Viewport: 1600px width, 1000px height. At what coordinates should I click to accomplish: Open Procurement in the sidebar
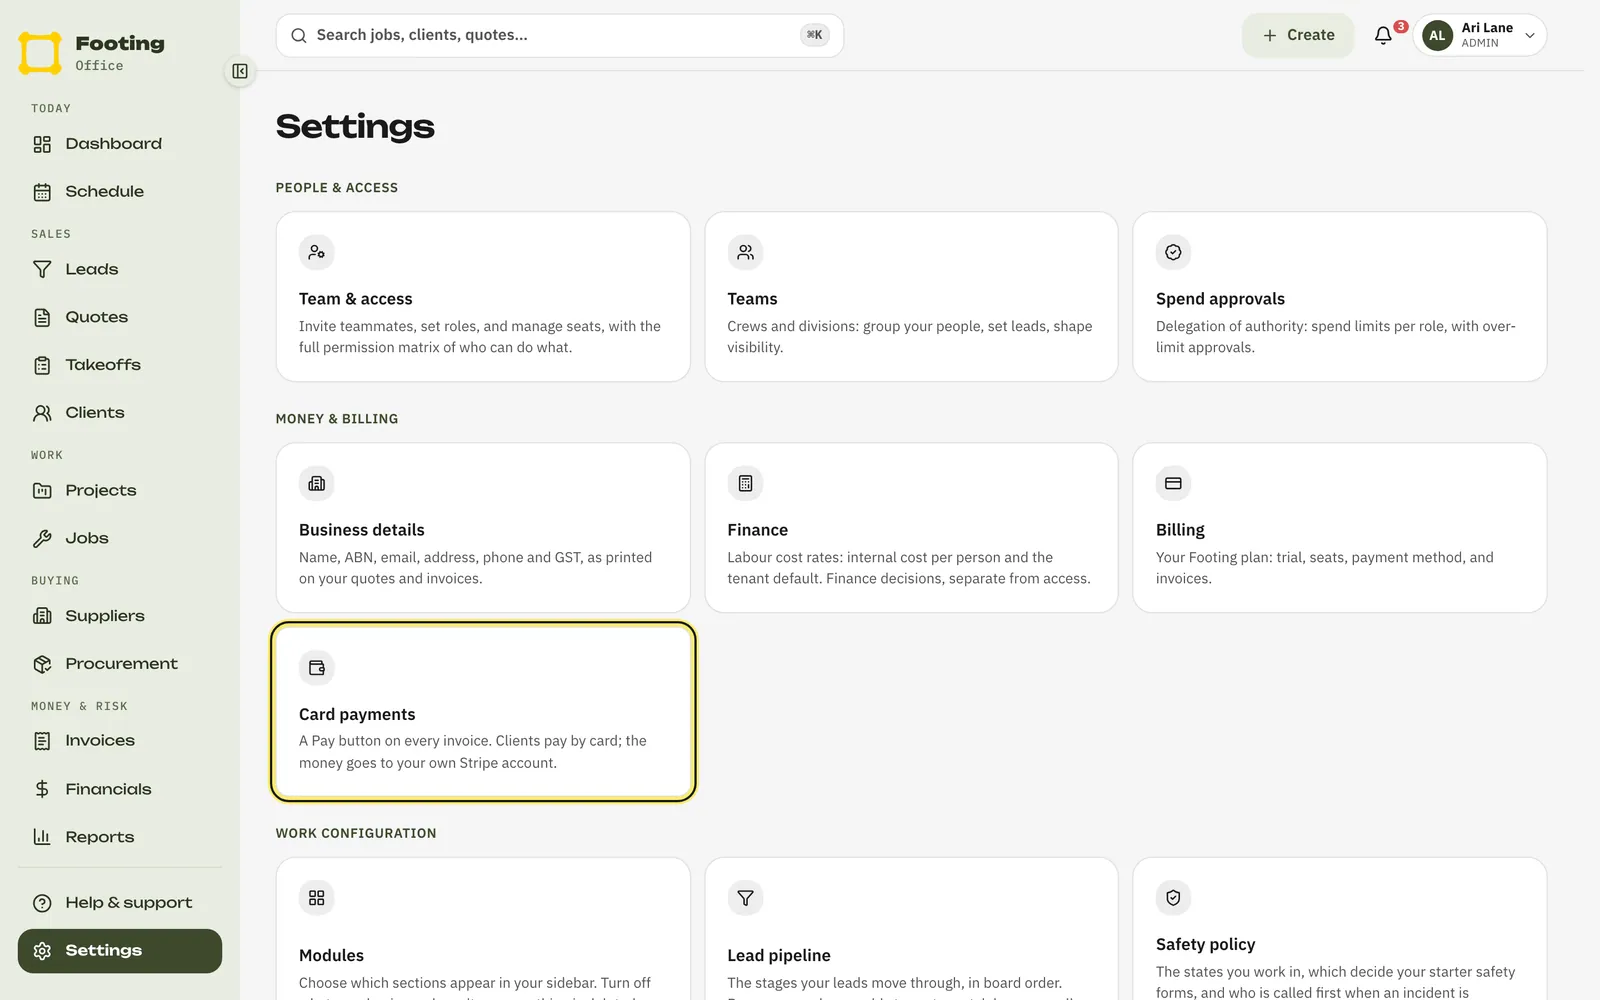[120, 664]
